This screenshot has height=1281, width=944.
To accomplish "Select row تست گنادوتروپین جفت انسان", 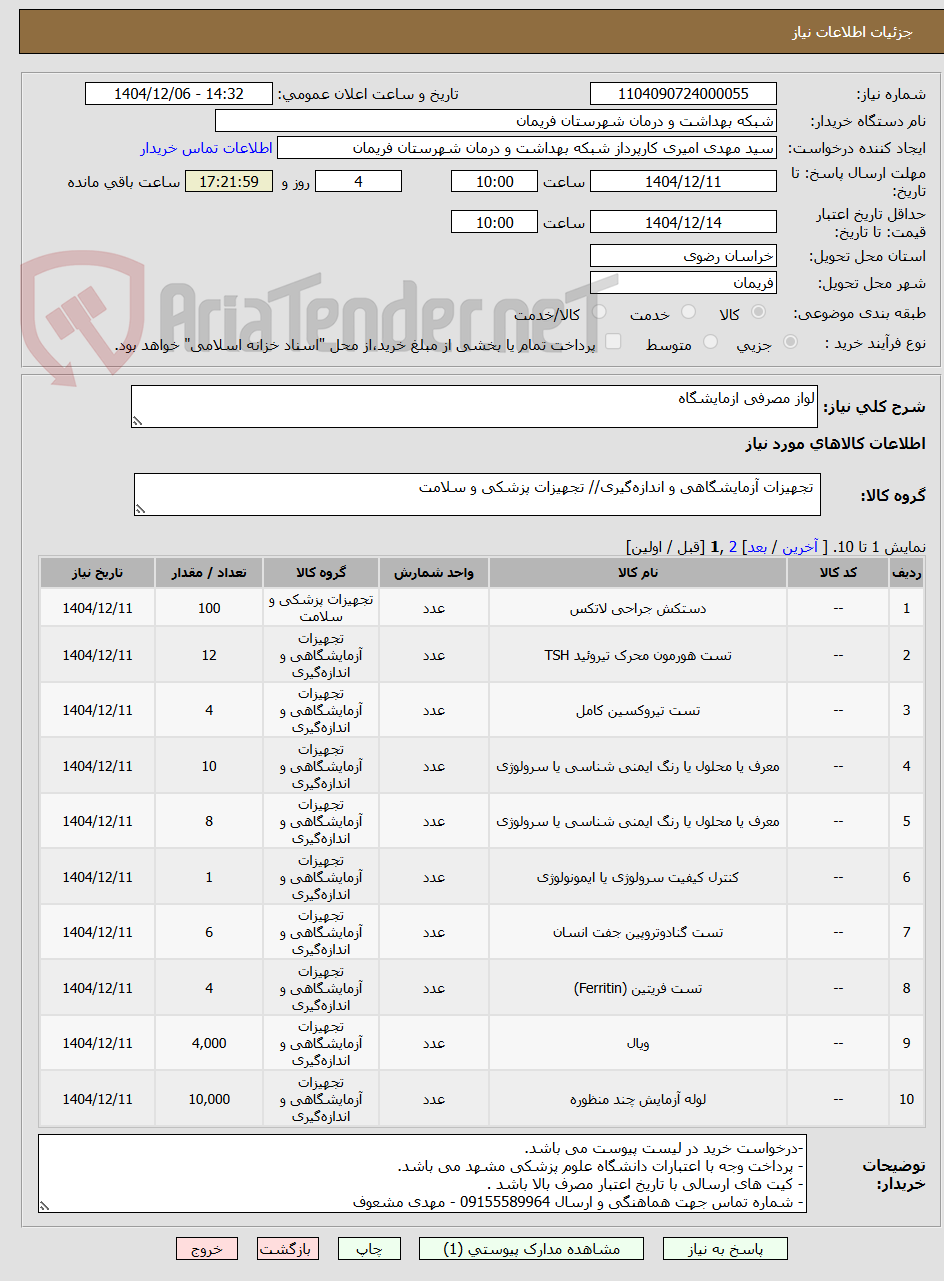I will (x=482, y=932).
